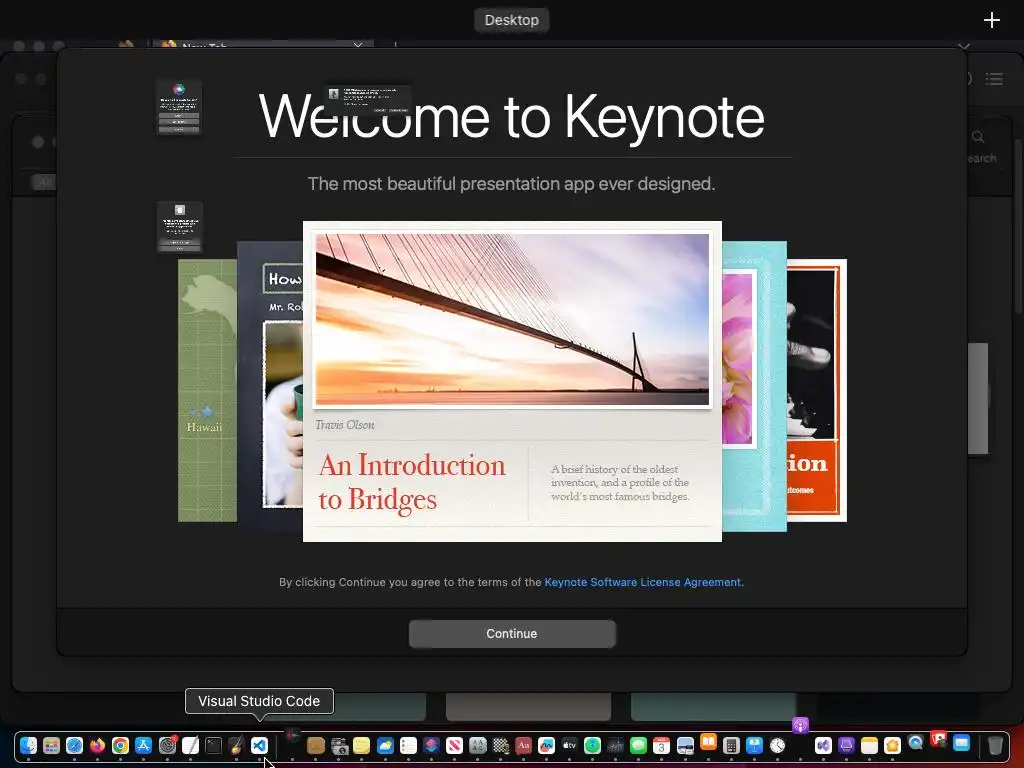Click the search magnifier in the background window
The width and height of the screenshot is (1024, 768).
coord(978,136)
